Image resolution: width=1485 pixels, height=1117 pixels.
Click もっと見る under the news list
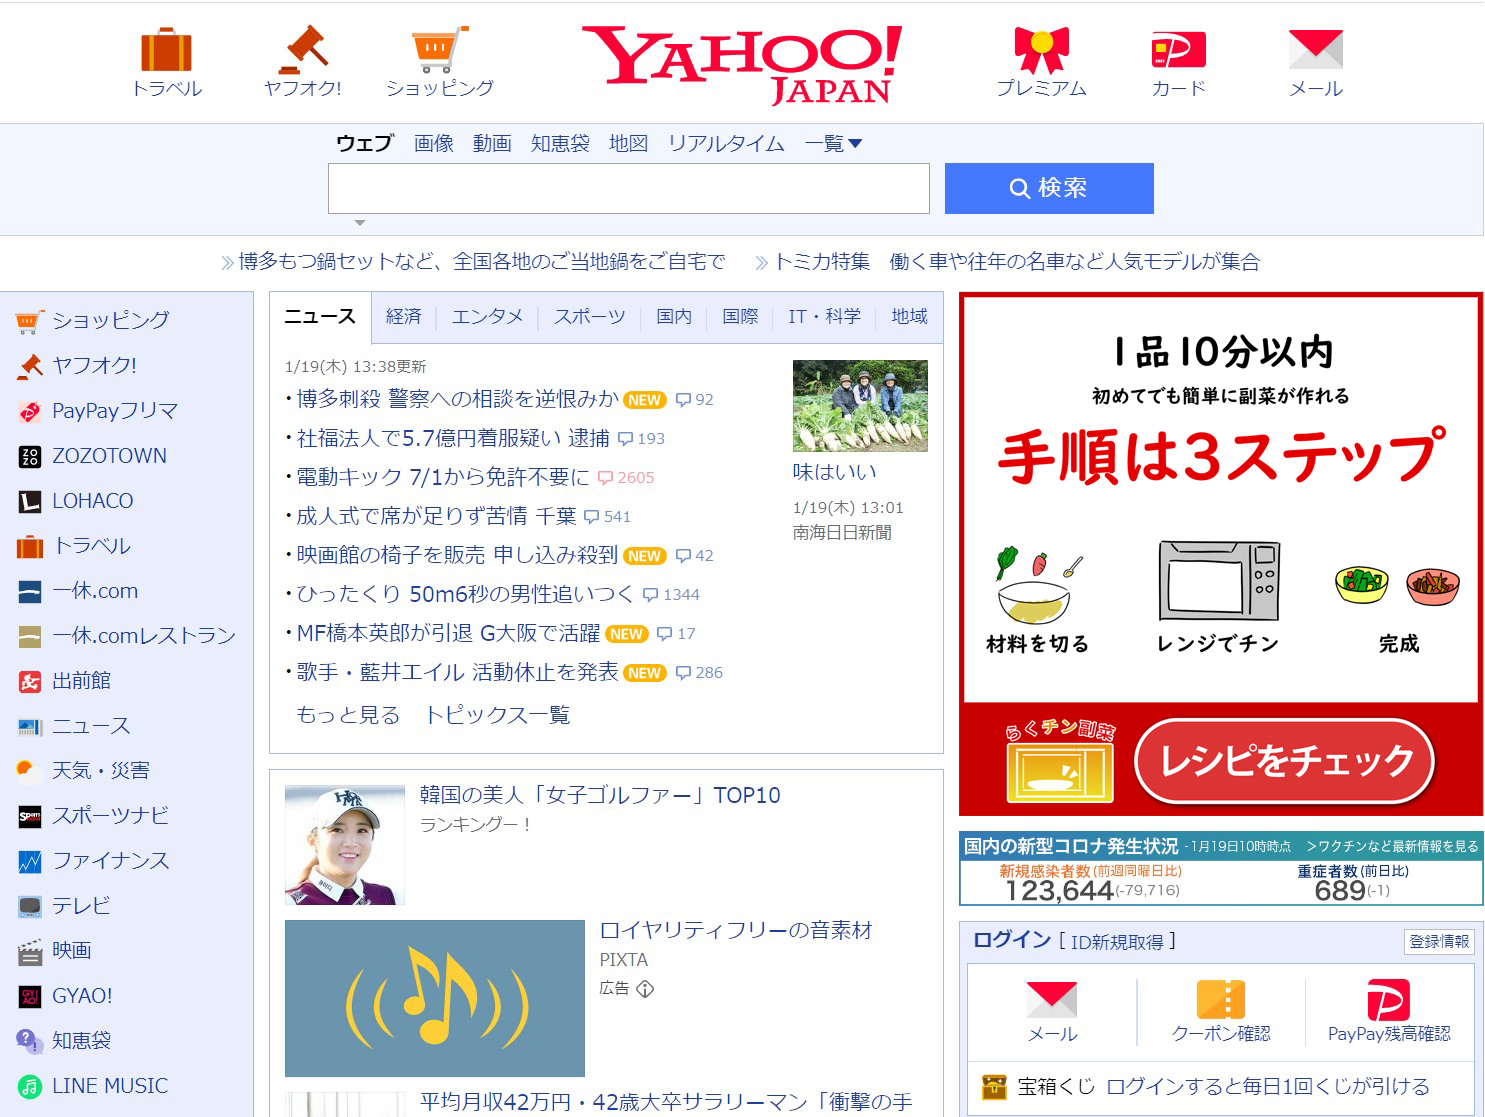(x=348, y=715)
